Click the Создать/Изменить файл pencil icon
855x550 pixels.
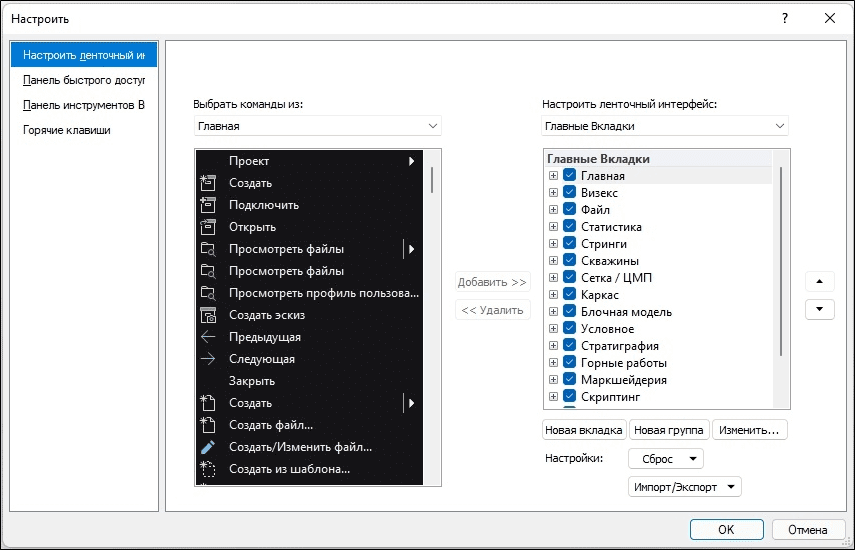[x=208, y=447]
